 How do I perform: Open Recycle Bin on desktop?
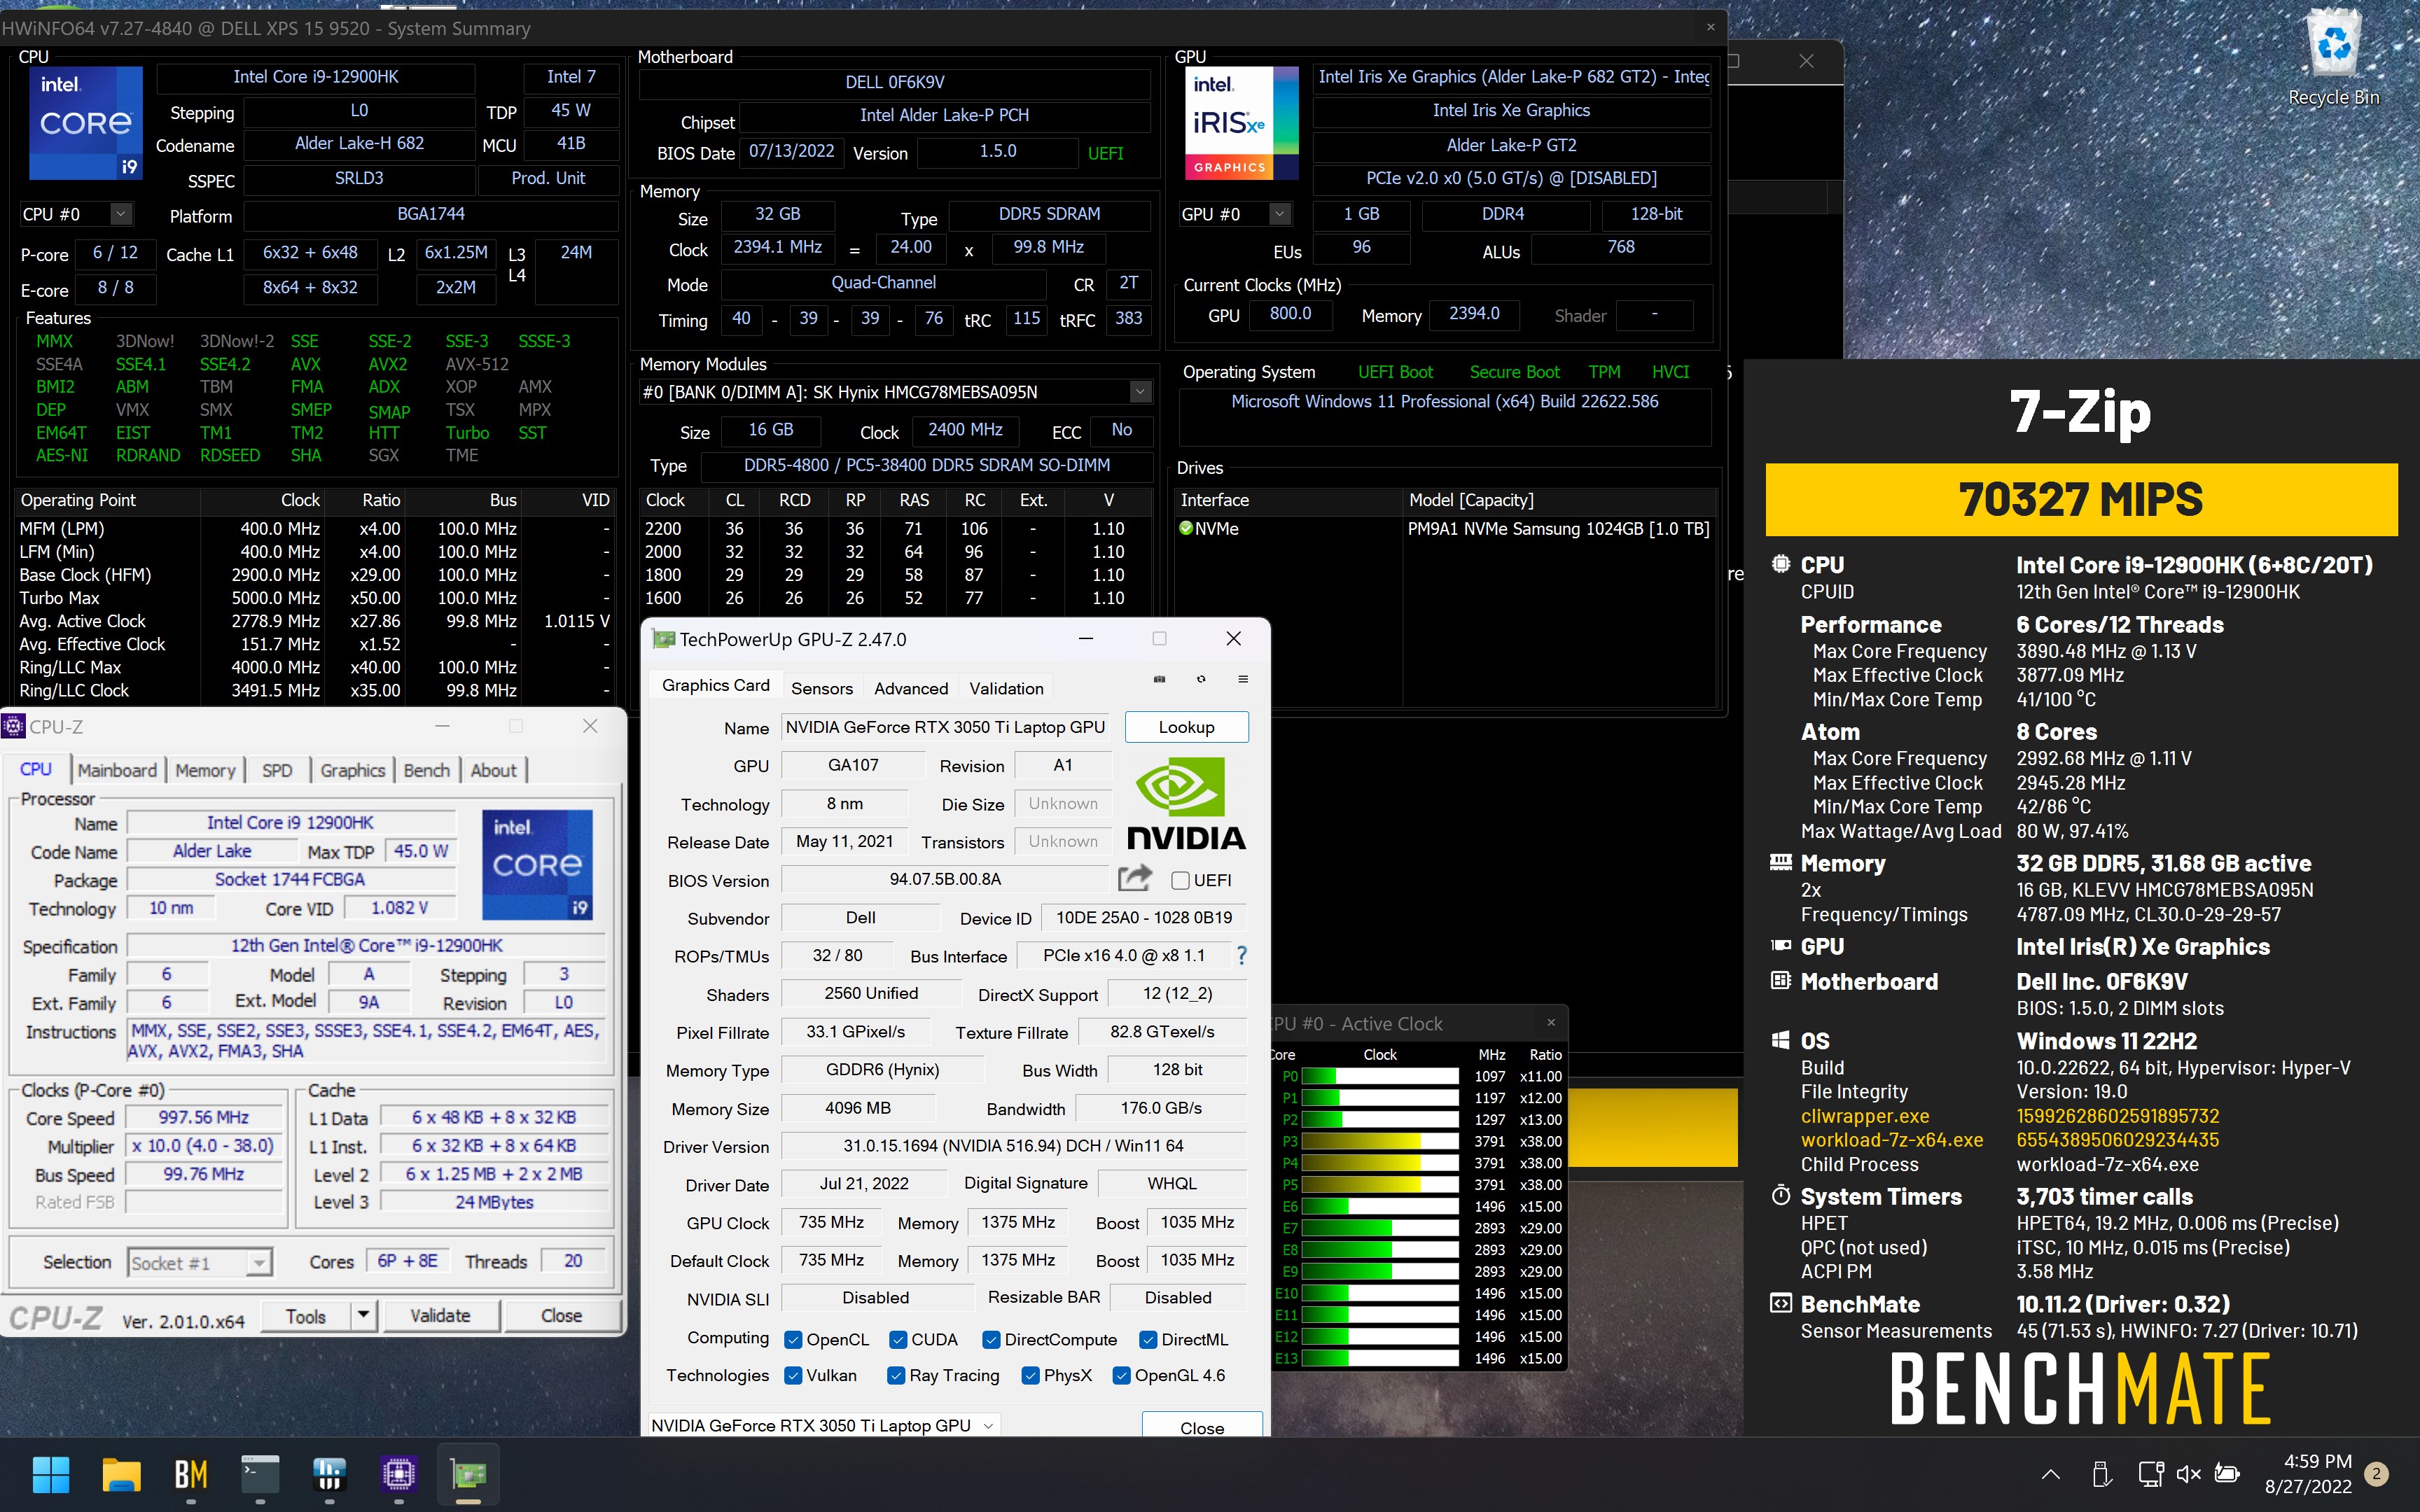(2334, 57)
